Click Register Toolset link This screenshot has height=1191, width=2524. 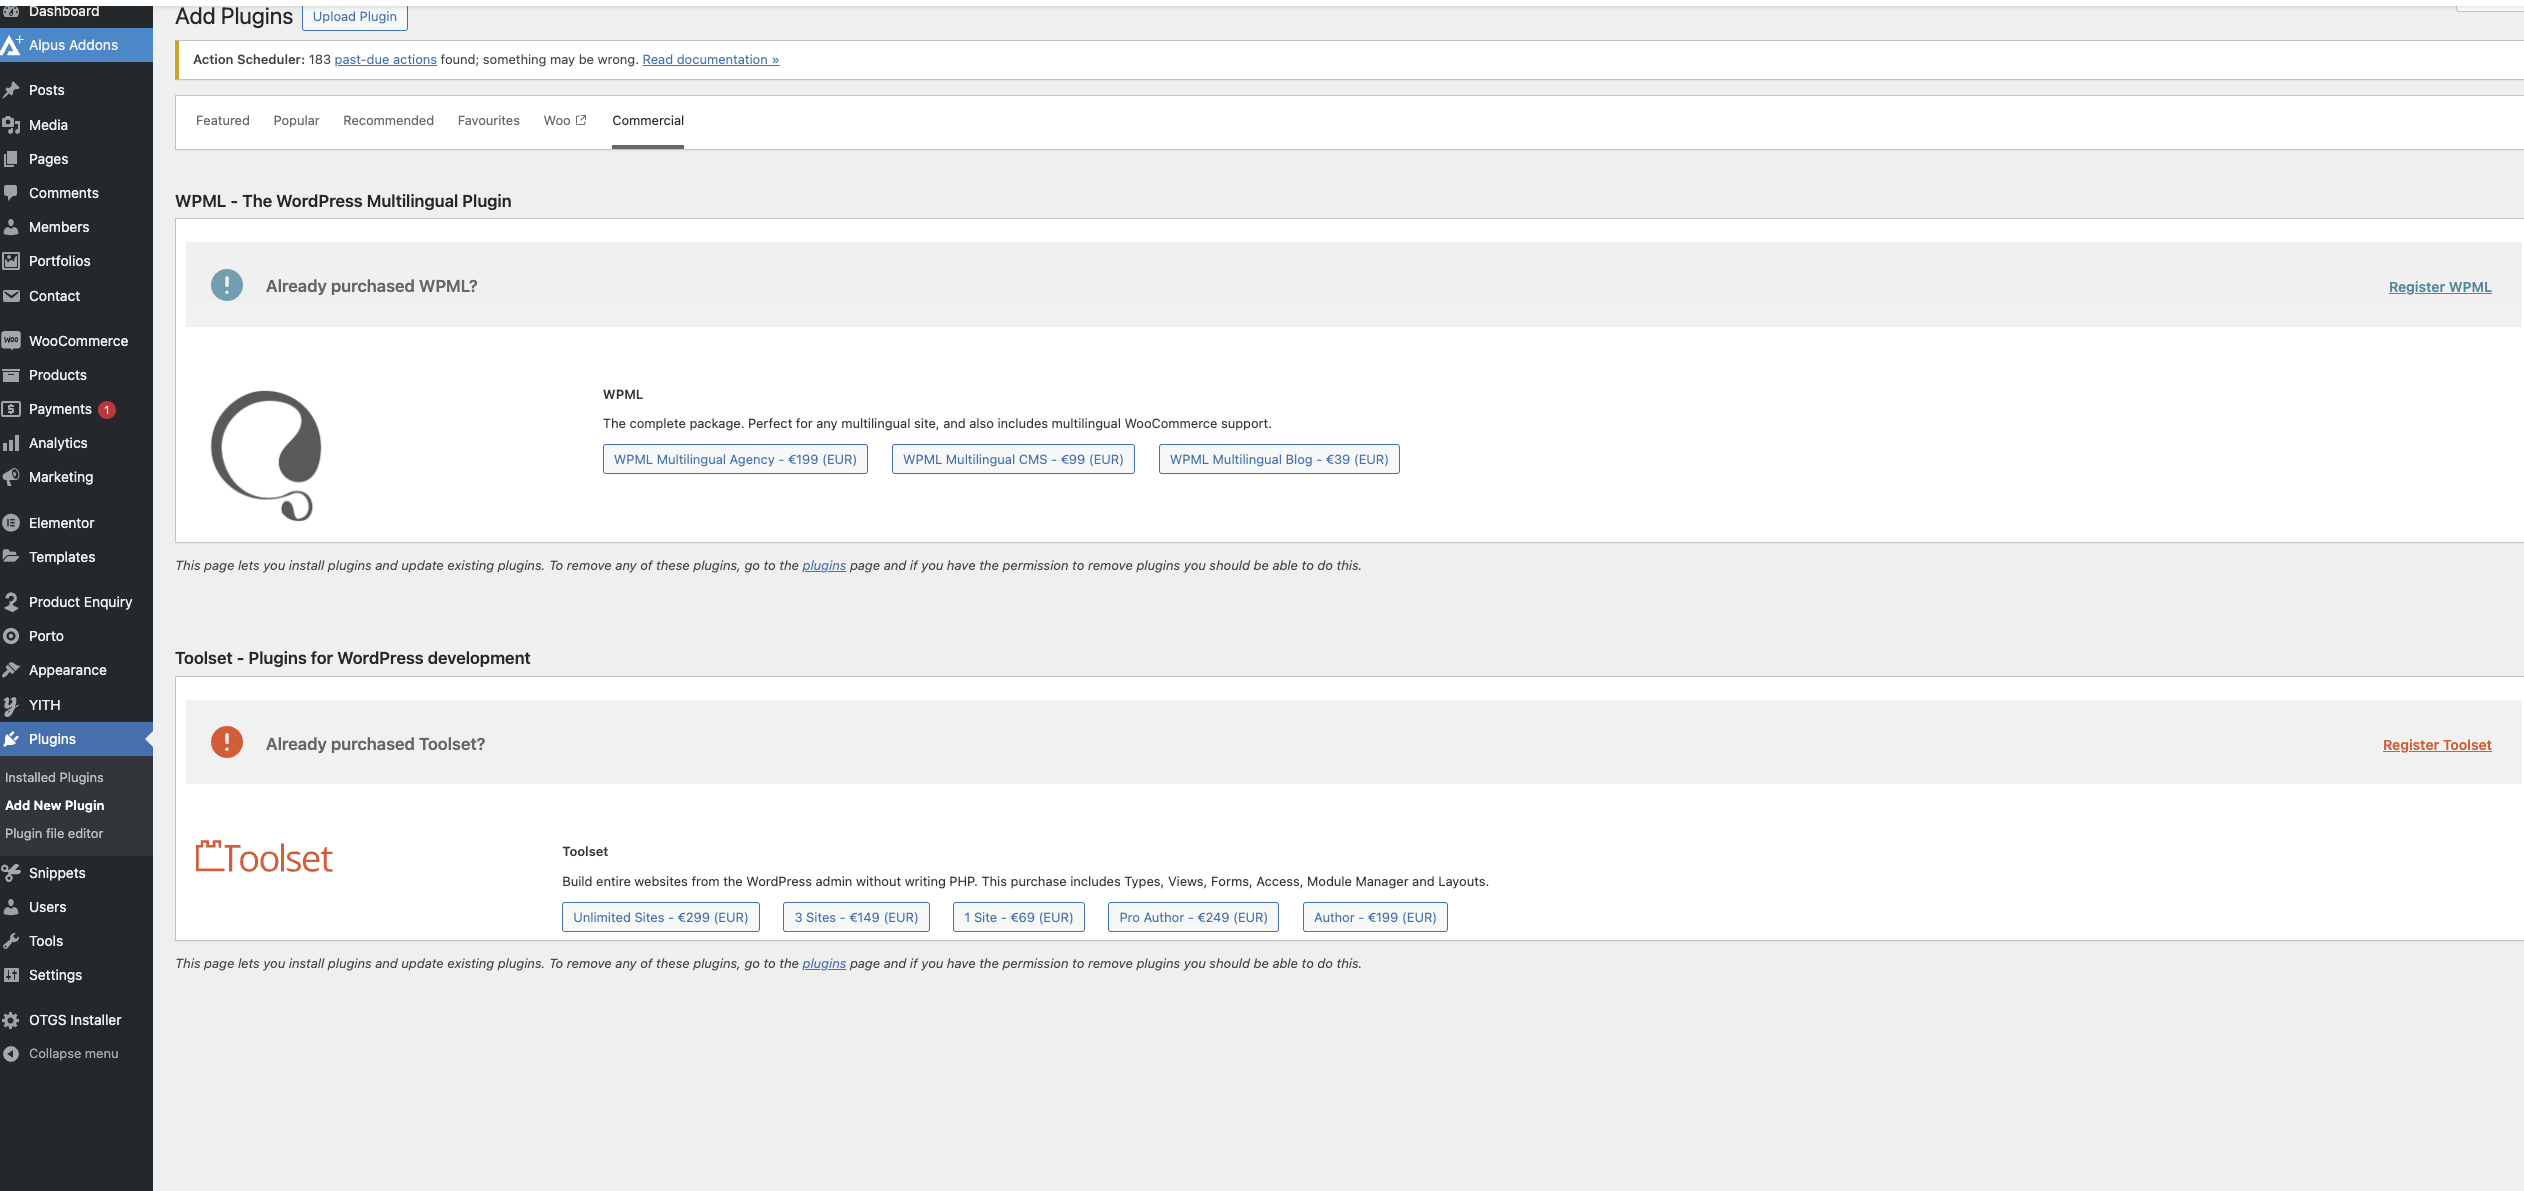click(2437, 745)
